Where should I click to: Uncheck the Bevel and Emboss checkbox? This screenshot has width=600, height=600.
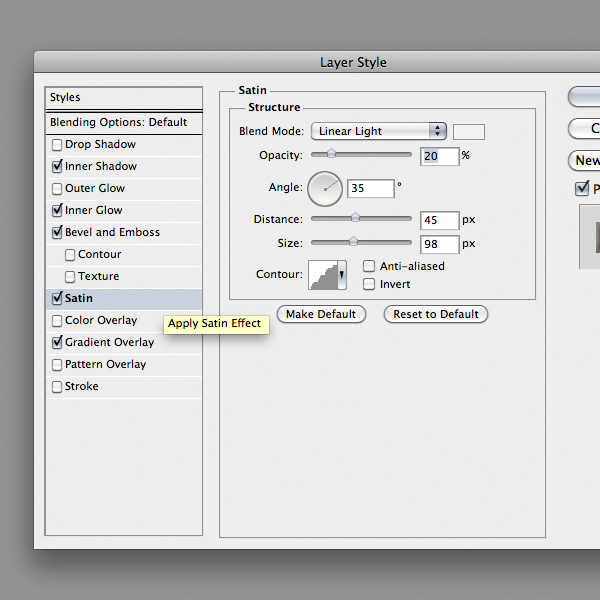click(57, 233)
